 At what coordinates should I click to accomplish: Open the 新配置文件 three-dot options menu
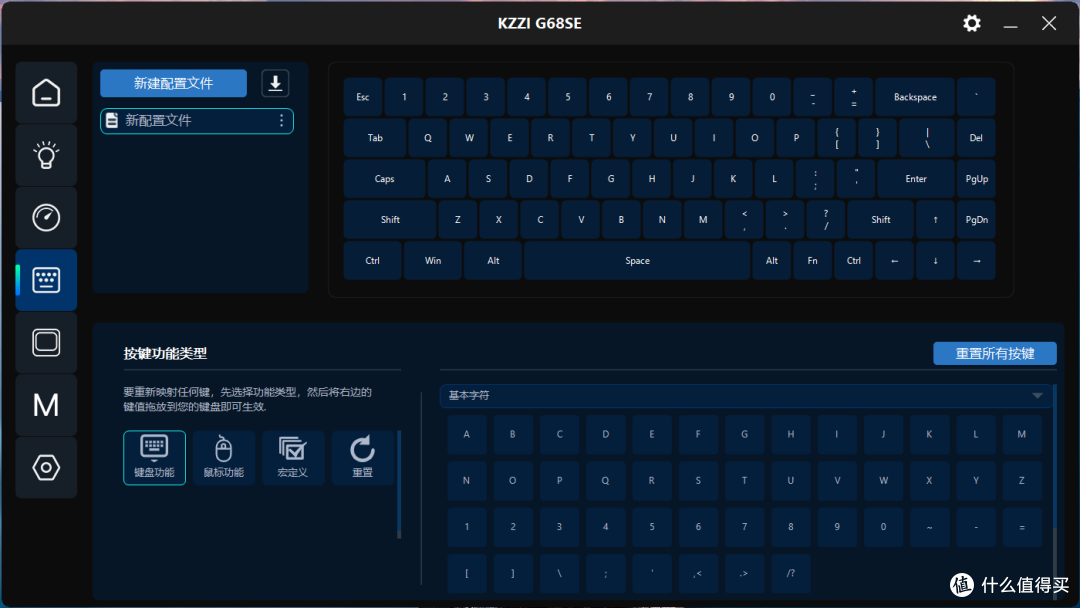[x=281, y=121]
